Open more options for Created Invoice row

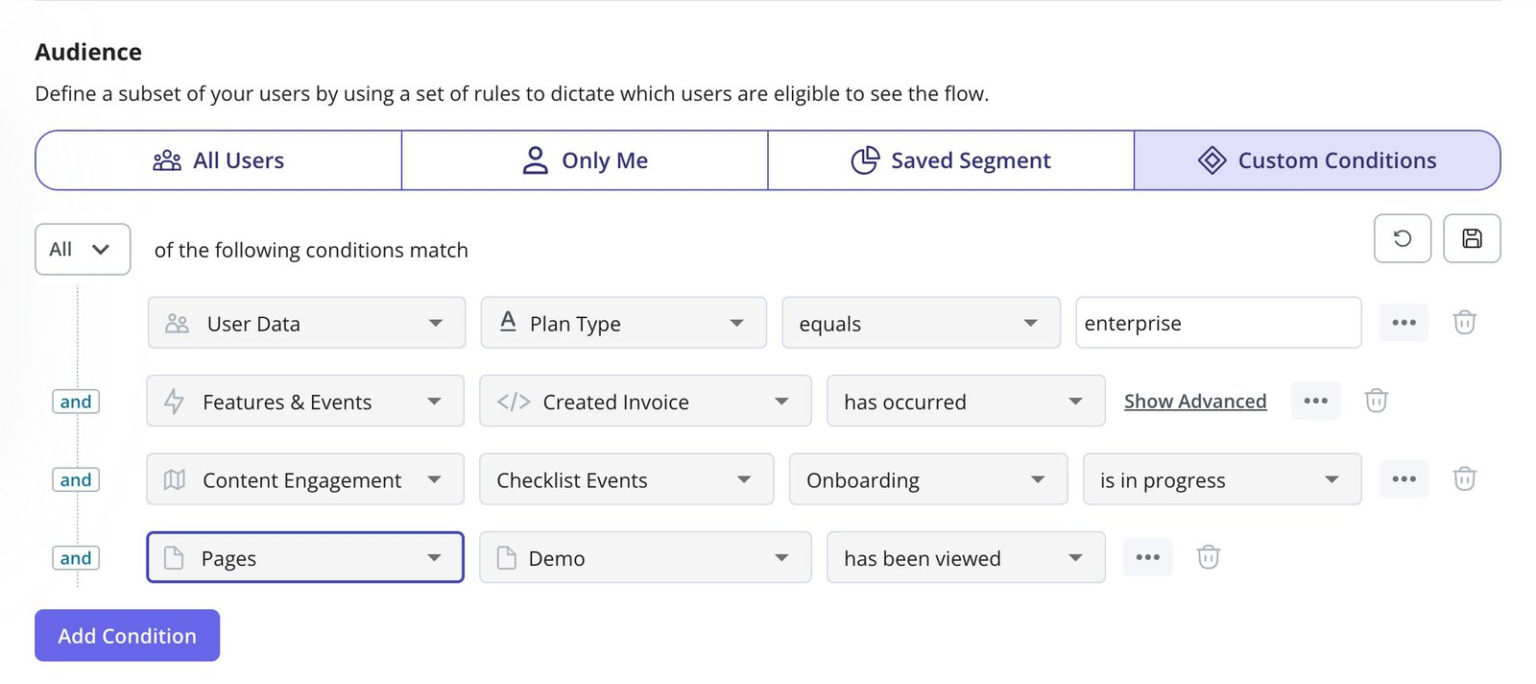tap(1315, 401)
